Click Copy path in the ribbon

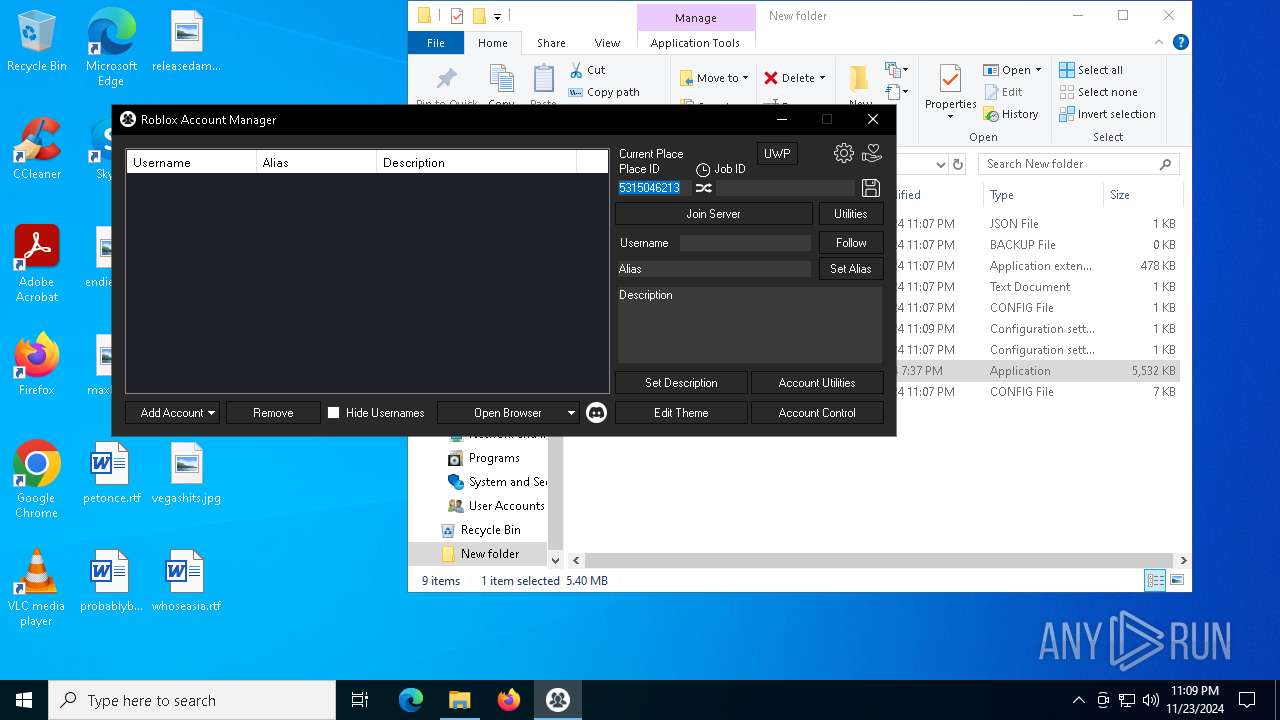coord(604,92)
